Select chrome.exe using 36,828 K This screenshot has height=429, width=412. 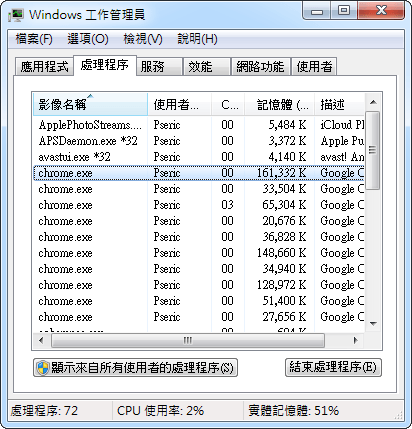tap(199, 237)
